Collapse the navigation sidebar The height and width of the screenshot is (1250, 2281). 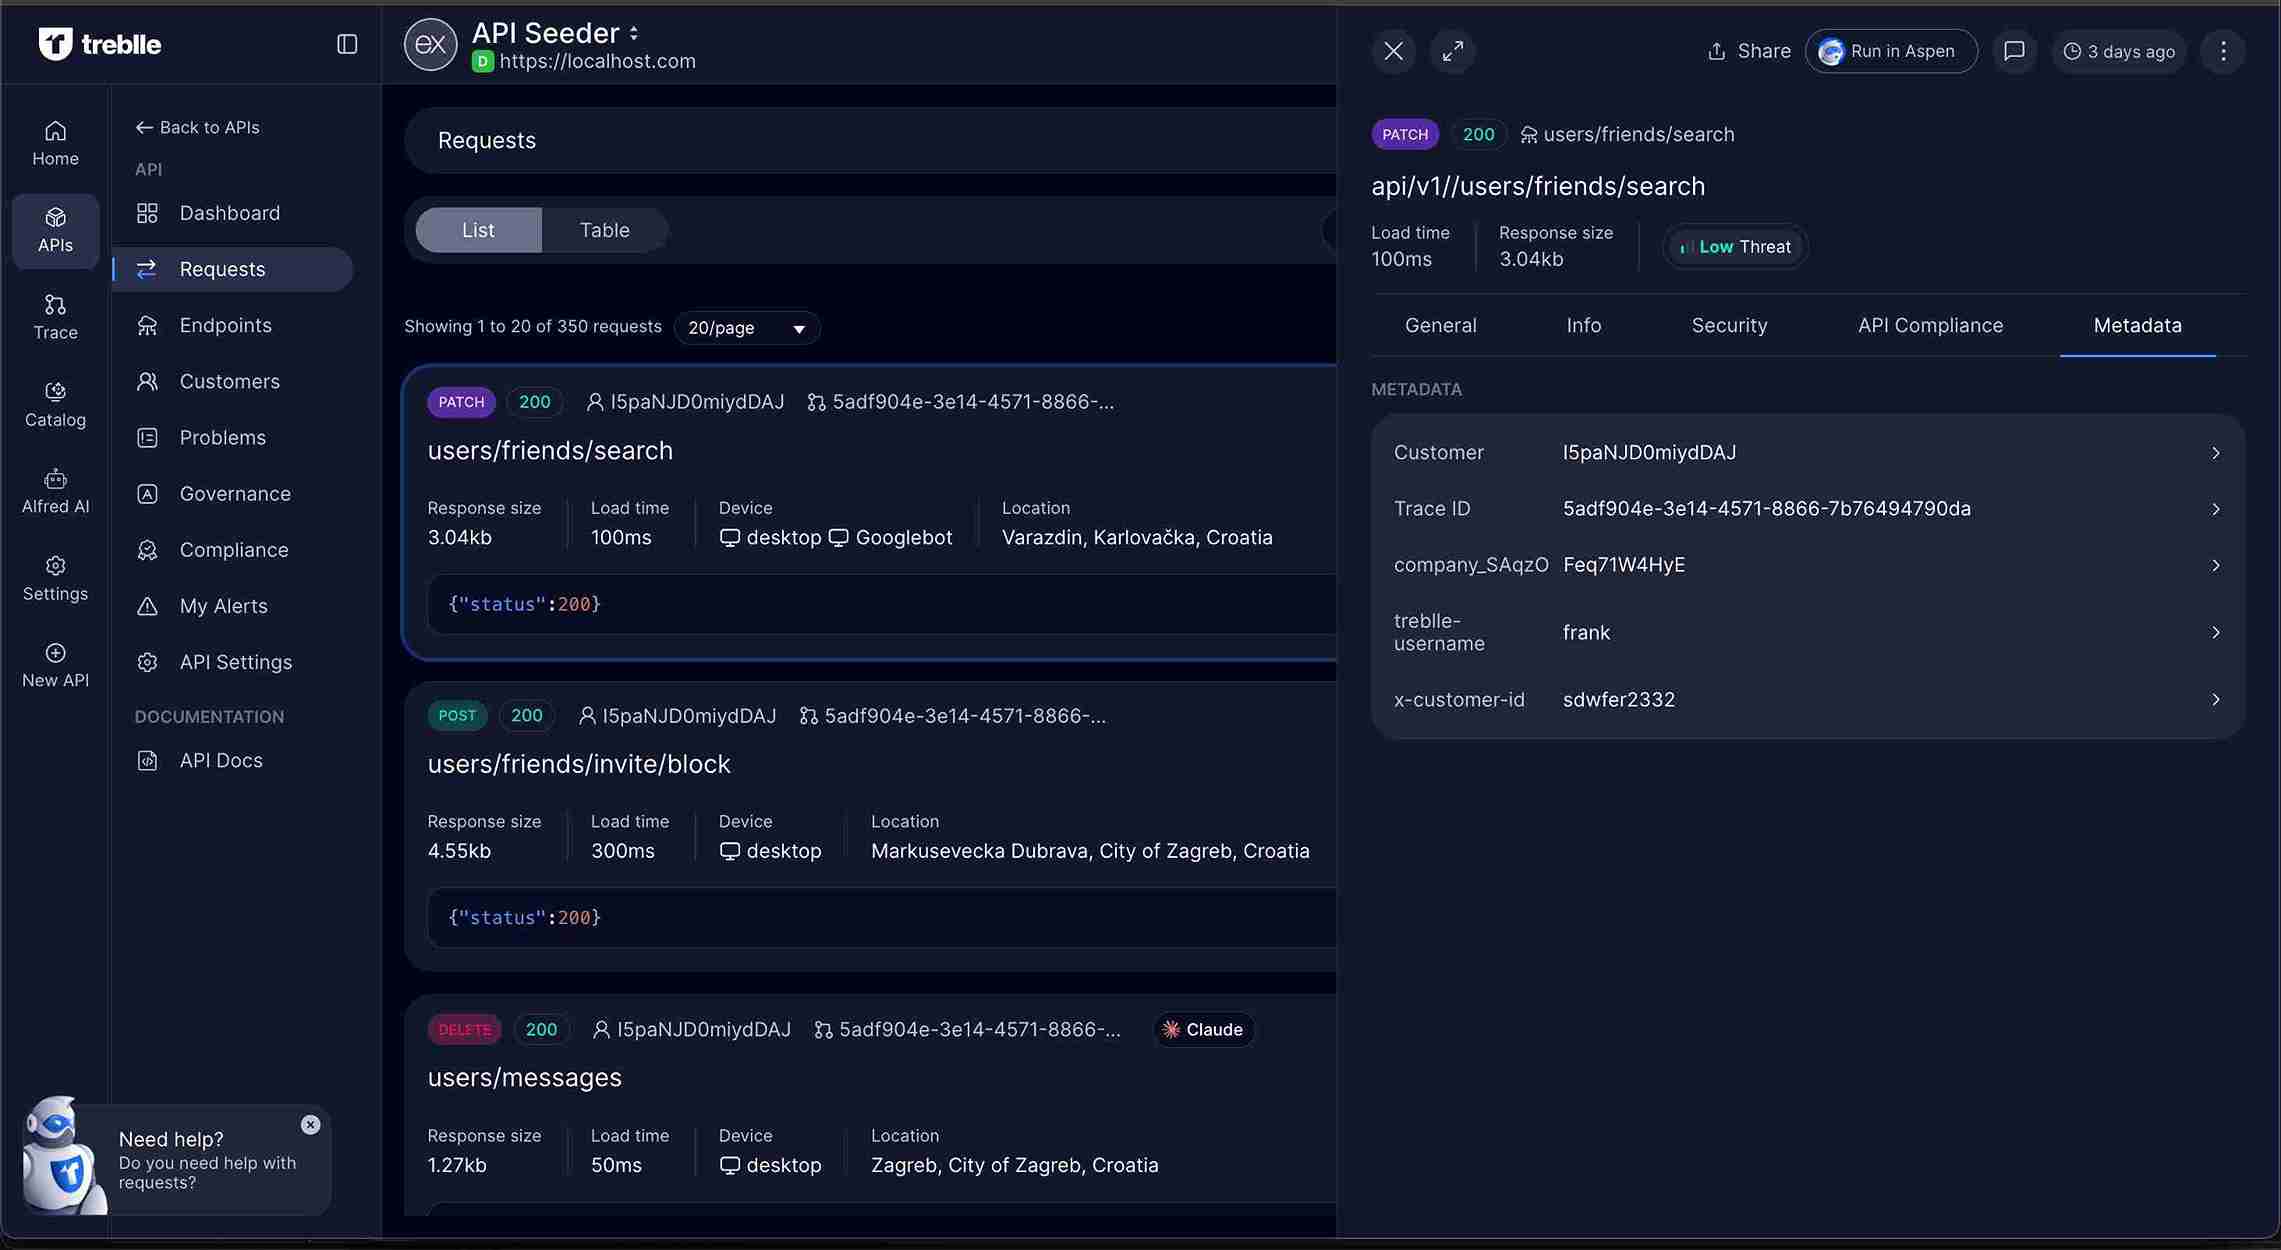pos(346,44)
